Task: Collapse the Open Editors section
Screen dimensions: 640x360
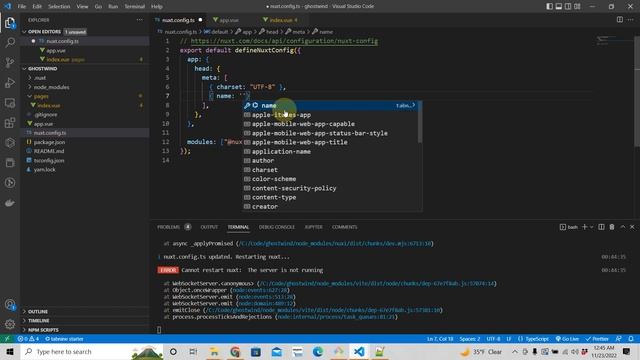Action: click(x=44, y=31)
